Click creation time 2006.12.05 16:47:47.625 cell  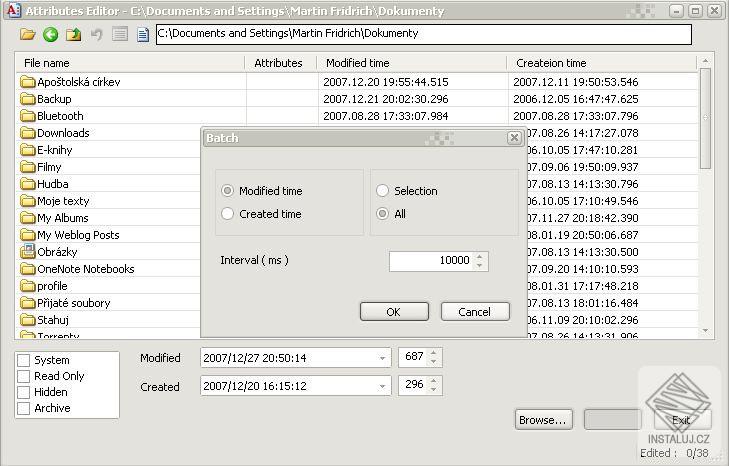(x=576, y=99)
